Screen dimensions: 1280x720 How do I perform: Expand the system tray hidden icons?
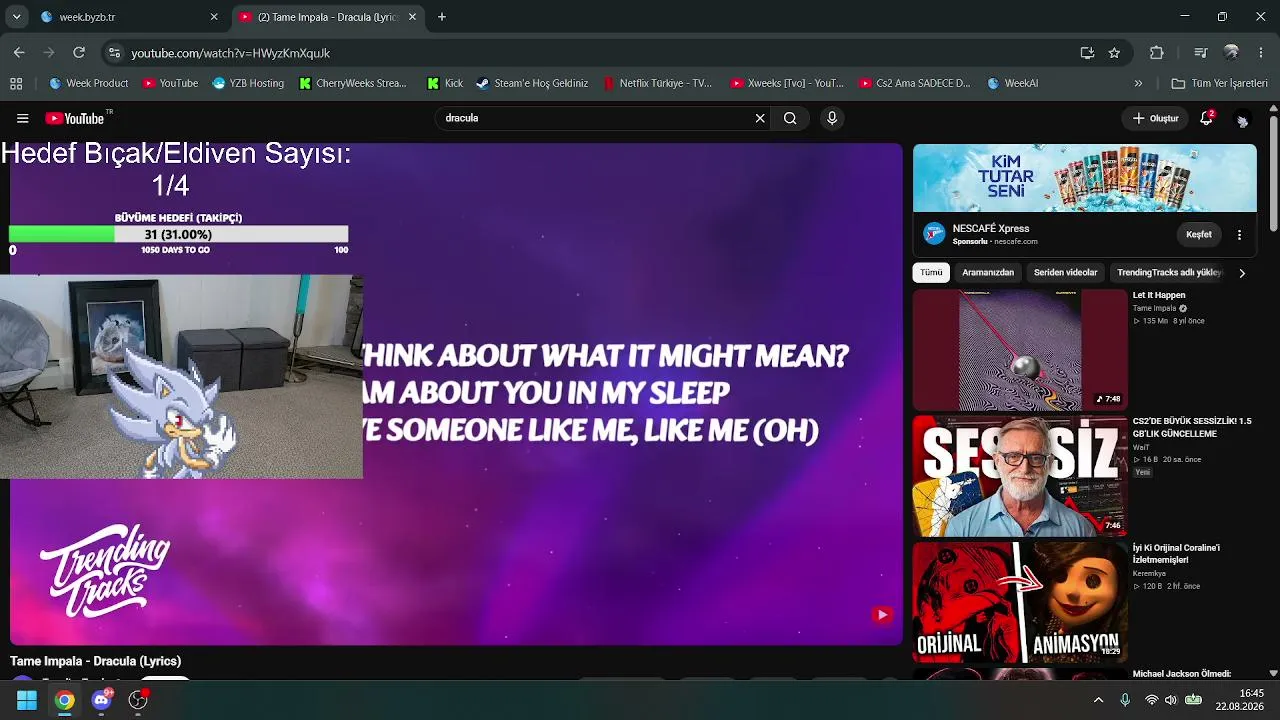coord(1098,700)
